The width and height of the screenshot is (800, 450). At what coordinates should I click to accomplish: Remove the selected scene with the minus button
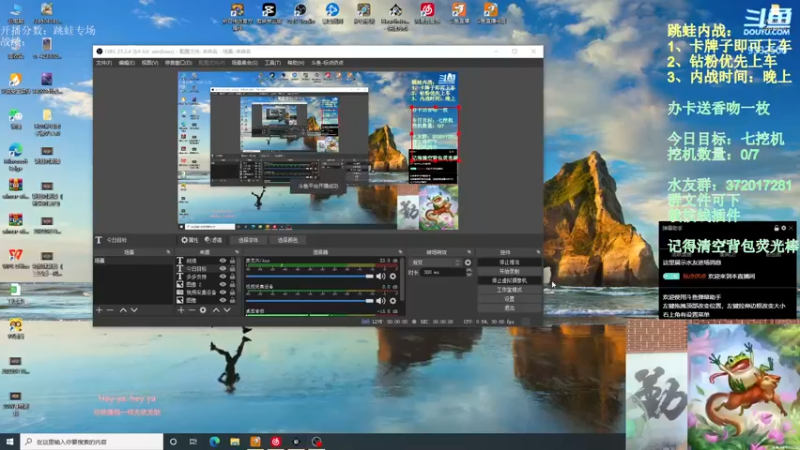[110, 310]
